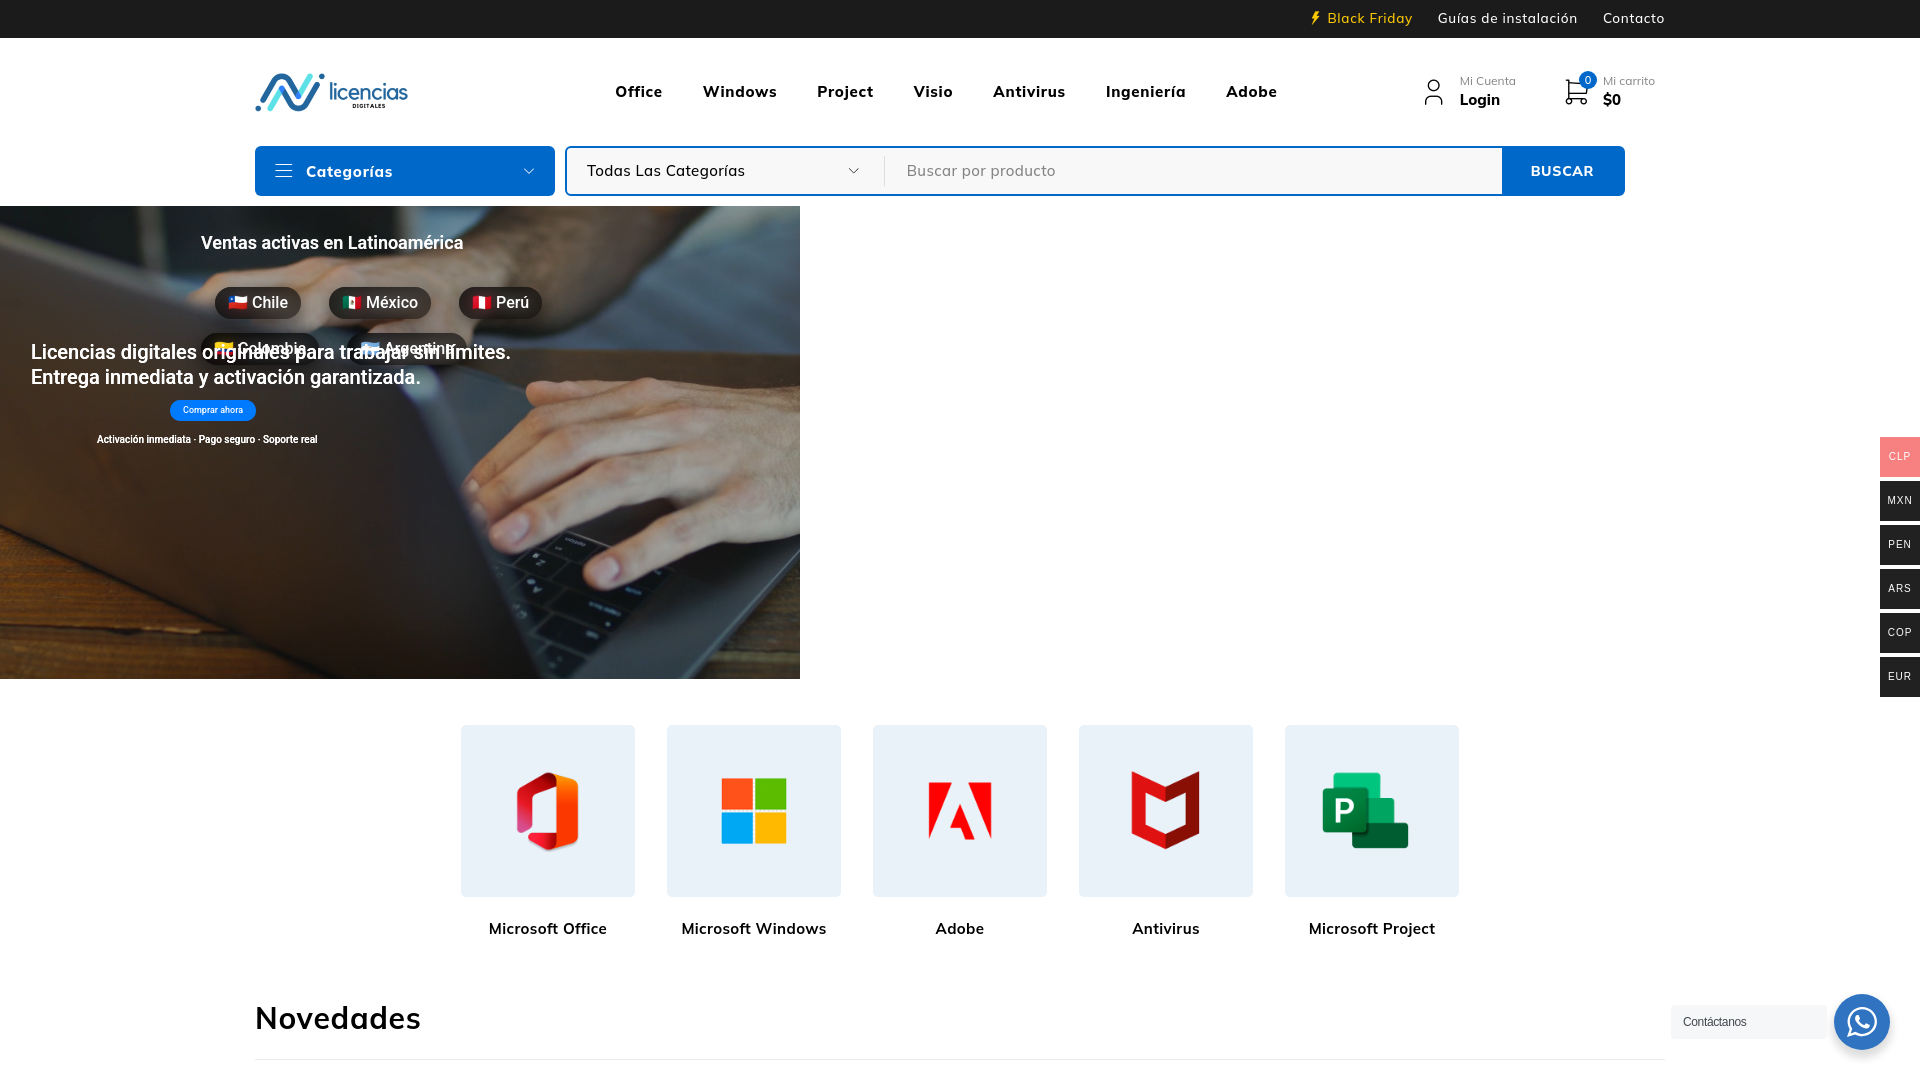Click the Comprar ahora button
Image resolution: width=1920 pixels, height=1080 pixels.
click(x=213, y=411)
